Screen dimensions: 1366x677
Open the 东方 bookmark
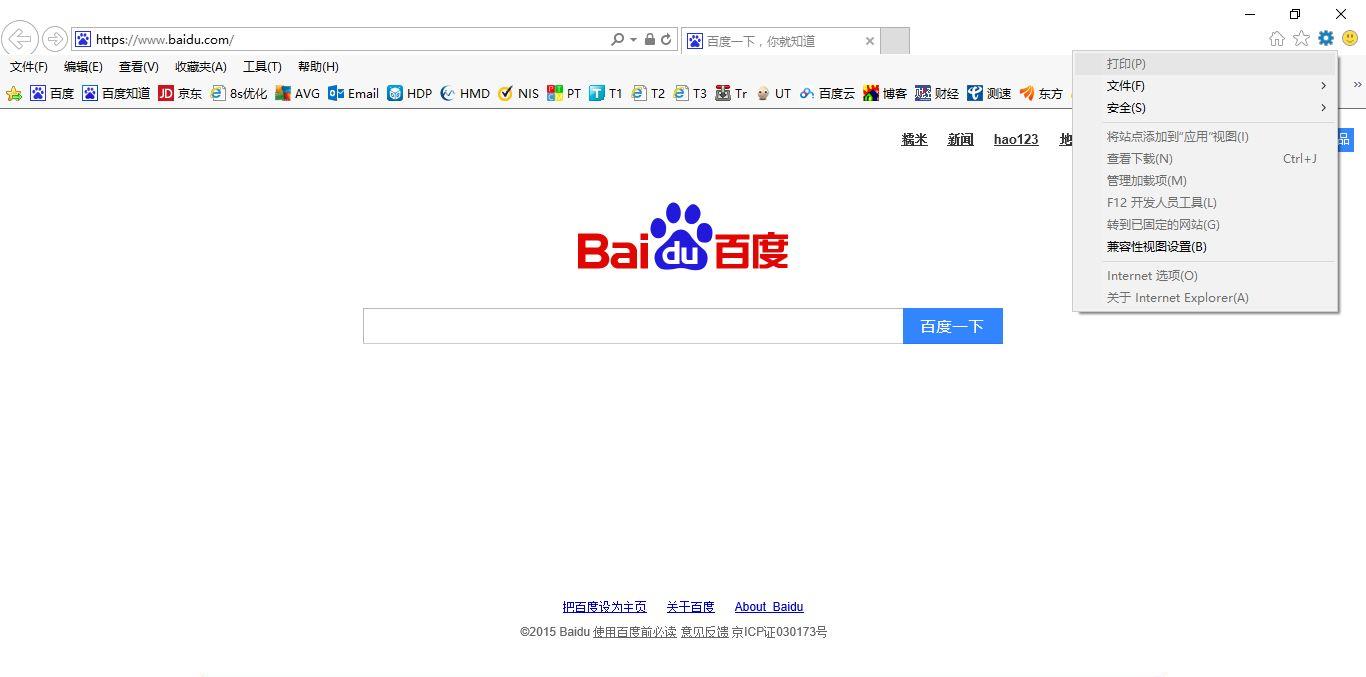coord(1041,94)
